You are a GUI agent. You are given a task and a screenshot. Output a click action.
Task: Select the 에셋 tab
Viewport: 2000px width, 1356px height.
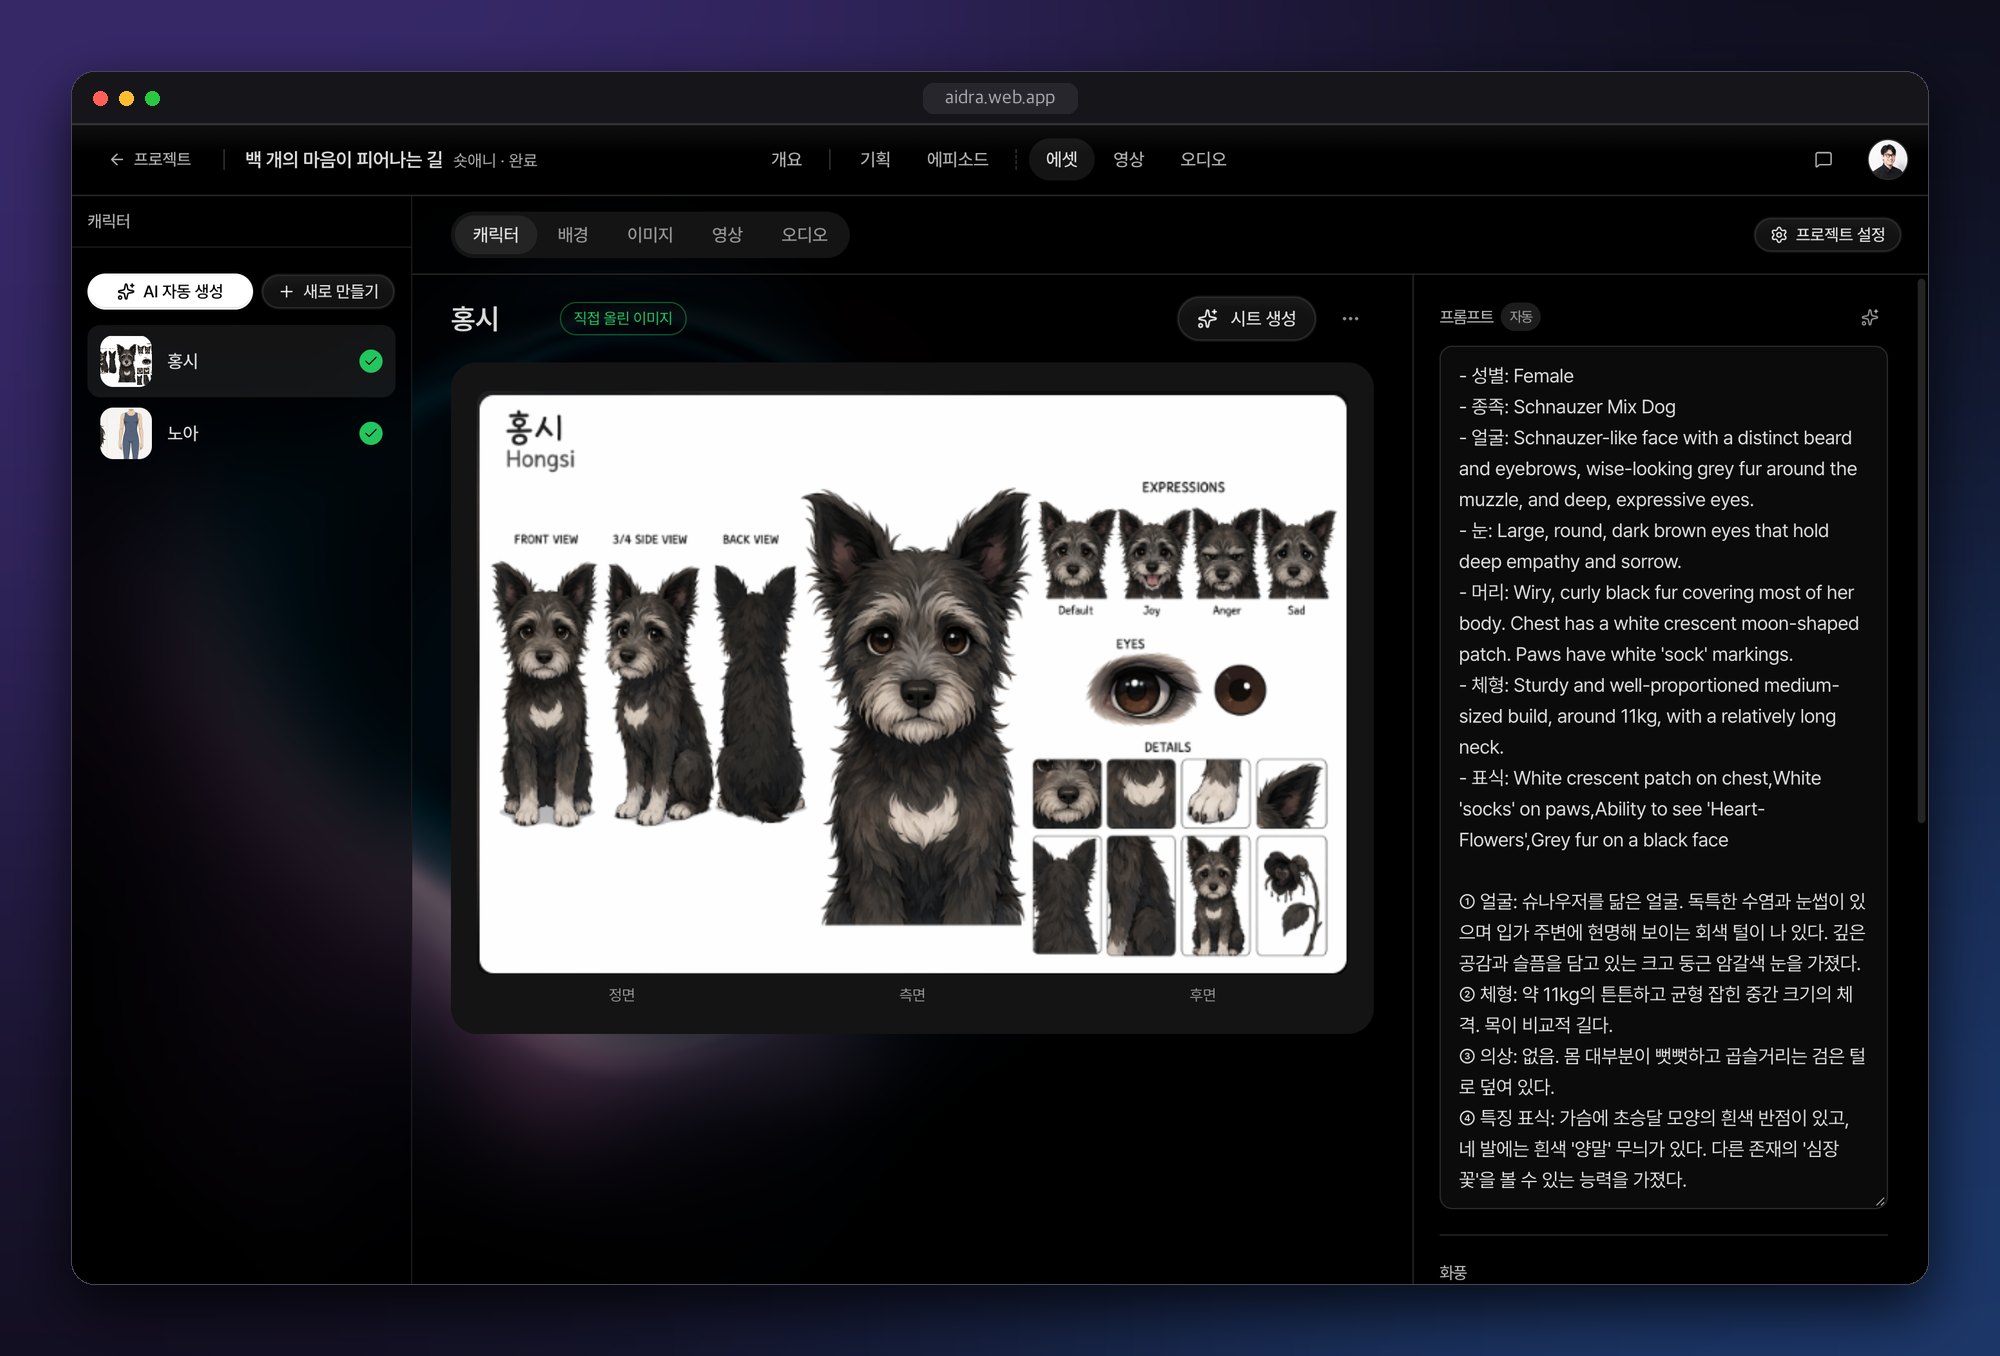[x=1061, y=159]
